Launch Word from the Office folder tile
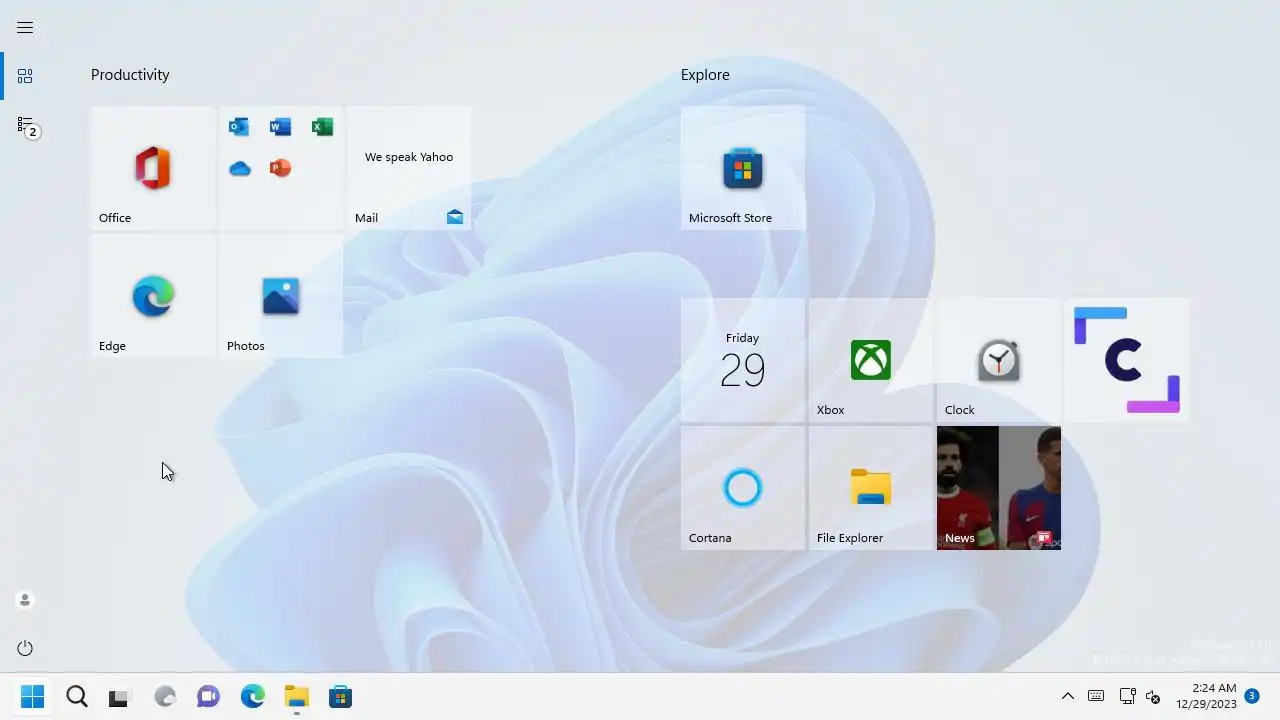The image size is (1280, 720). click(280, 127)
